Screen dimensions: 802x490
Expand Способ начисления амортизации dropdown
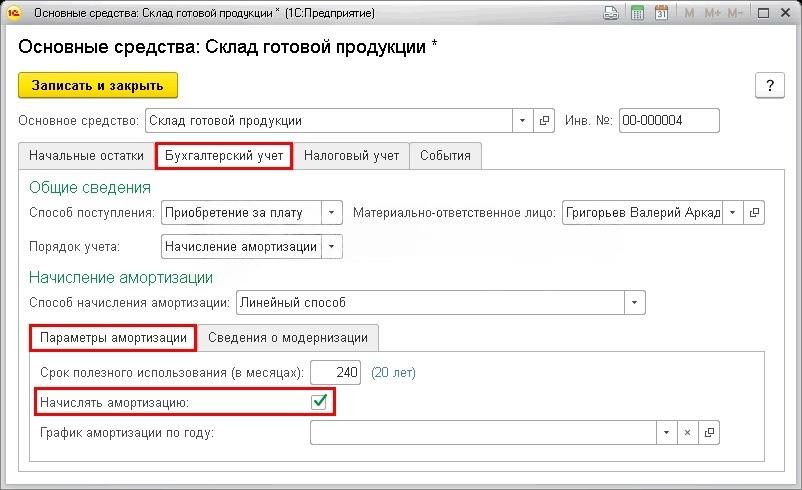point(634,302)
